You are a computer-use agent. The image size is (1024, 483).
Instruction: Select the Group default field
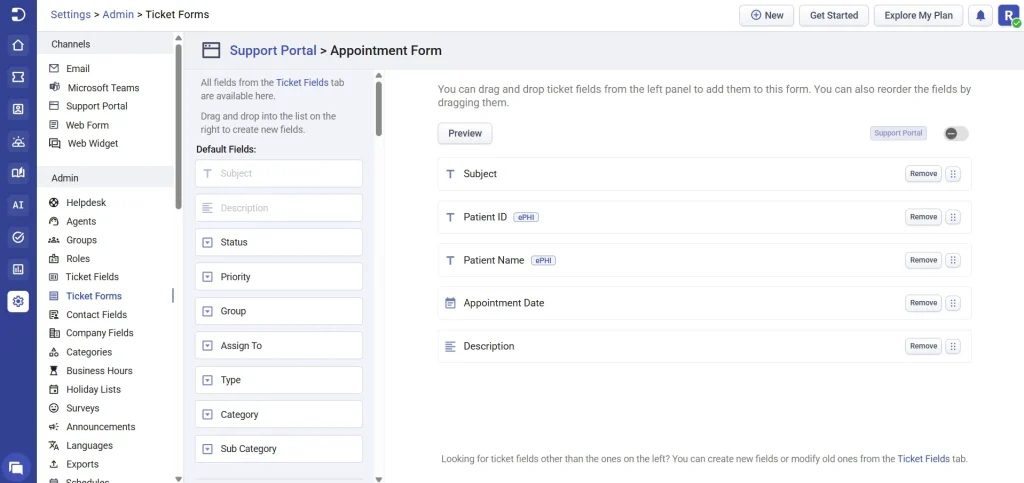coord(279,311)
